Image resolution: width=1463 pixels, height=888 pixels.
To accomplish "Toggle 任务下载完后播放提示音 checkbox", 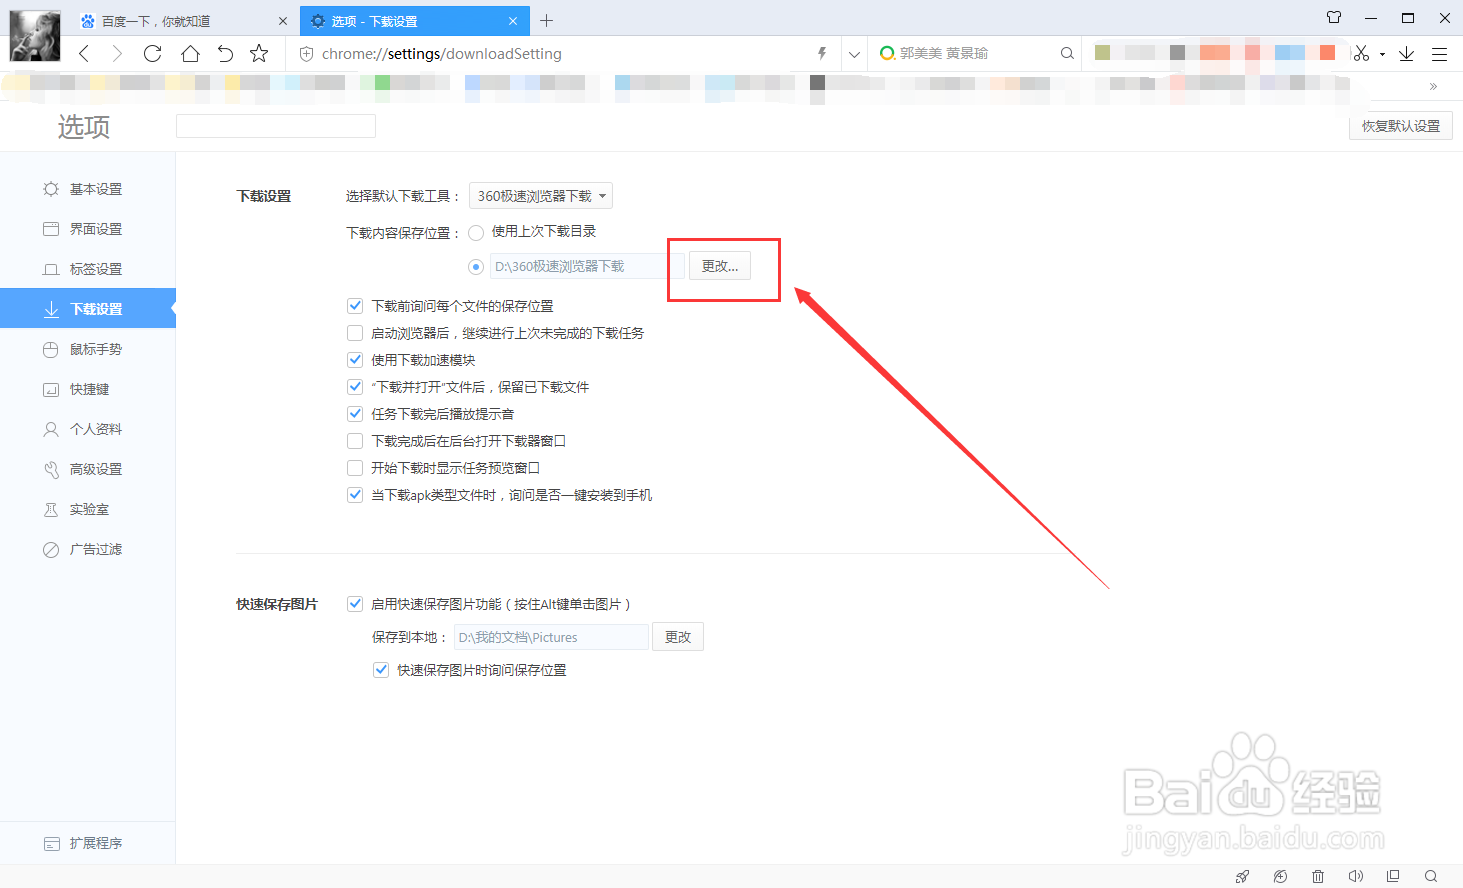I will tap(355, 414).
